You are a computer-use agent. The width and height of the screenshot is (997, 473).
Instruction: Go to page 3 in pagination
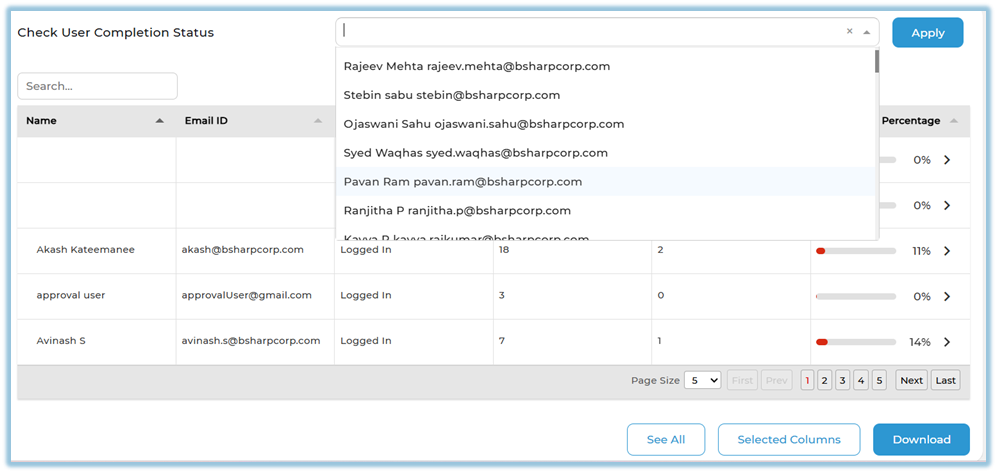pyautogui.click(x=843, y=380)
